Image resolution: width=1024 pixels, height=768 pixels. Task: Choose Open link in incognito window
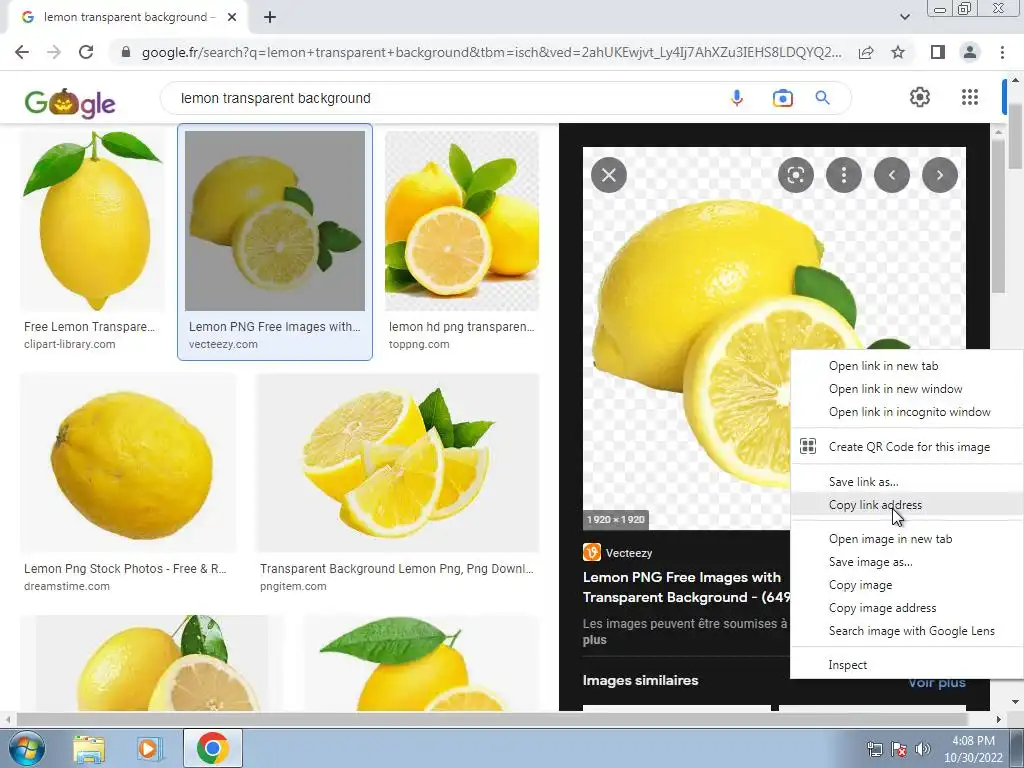coord(906,412)
